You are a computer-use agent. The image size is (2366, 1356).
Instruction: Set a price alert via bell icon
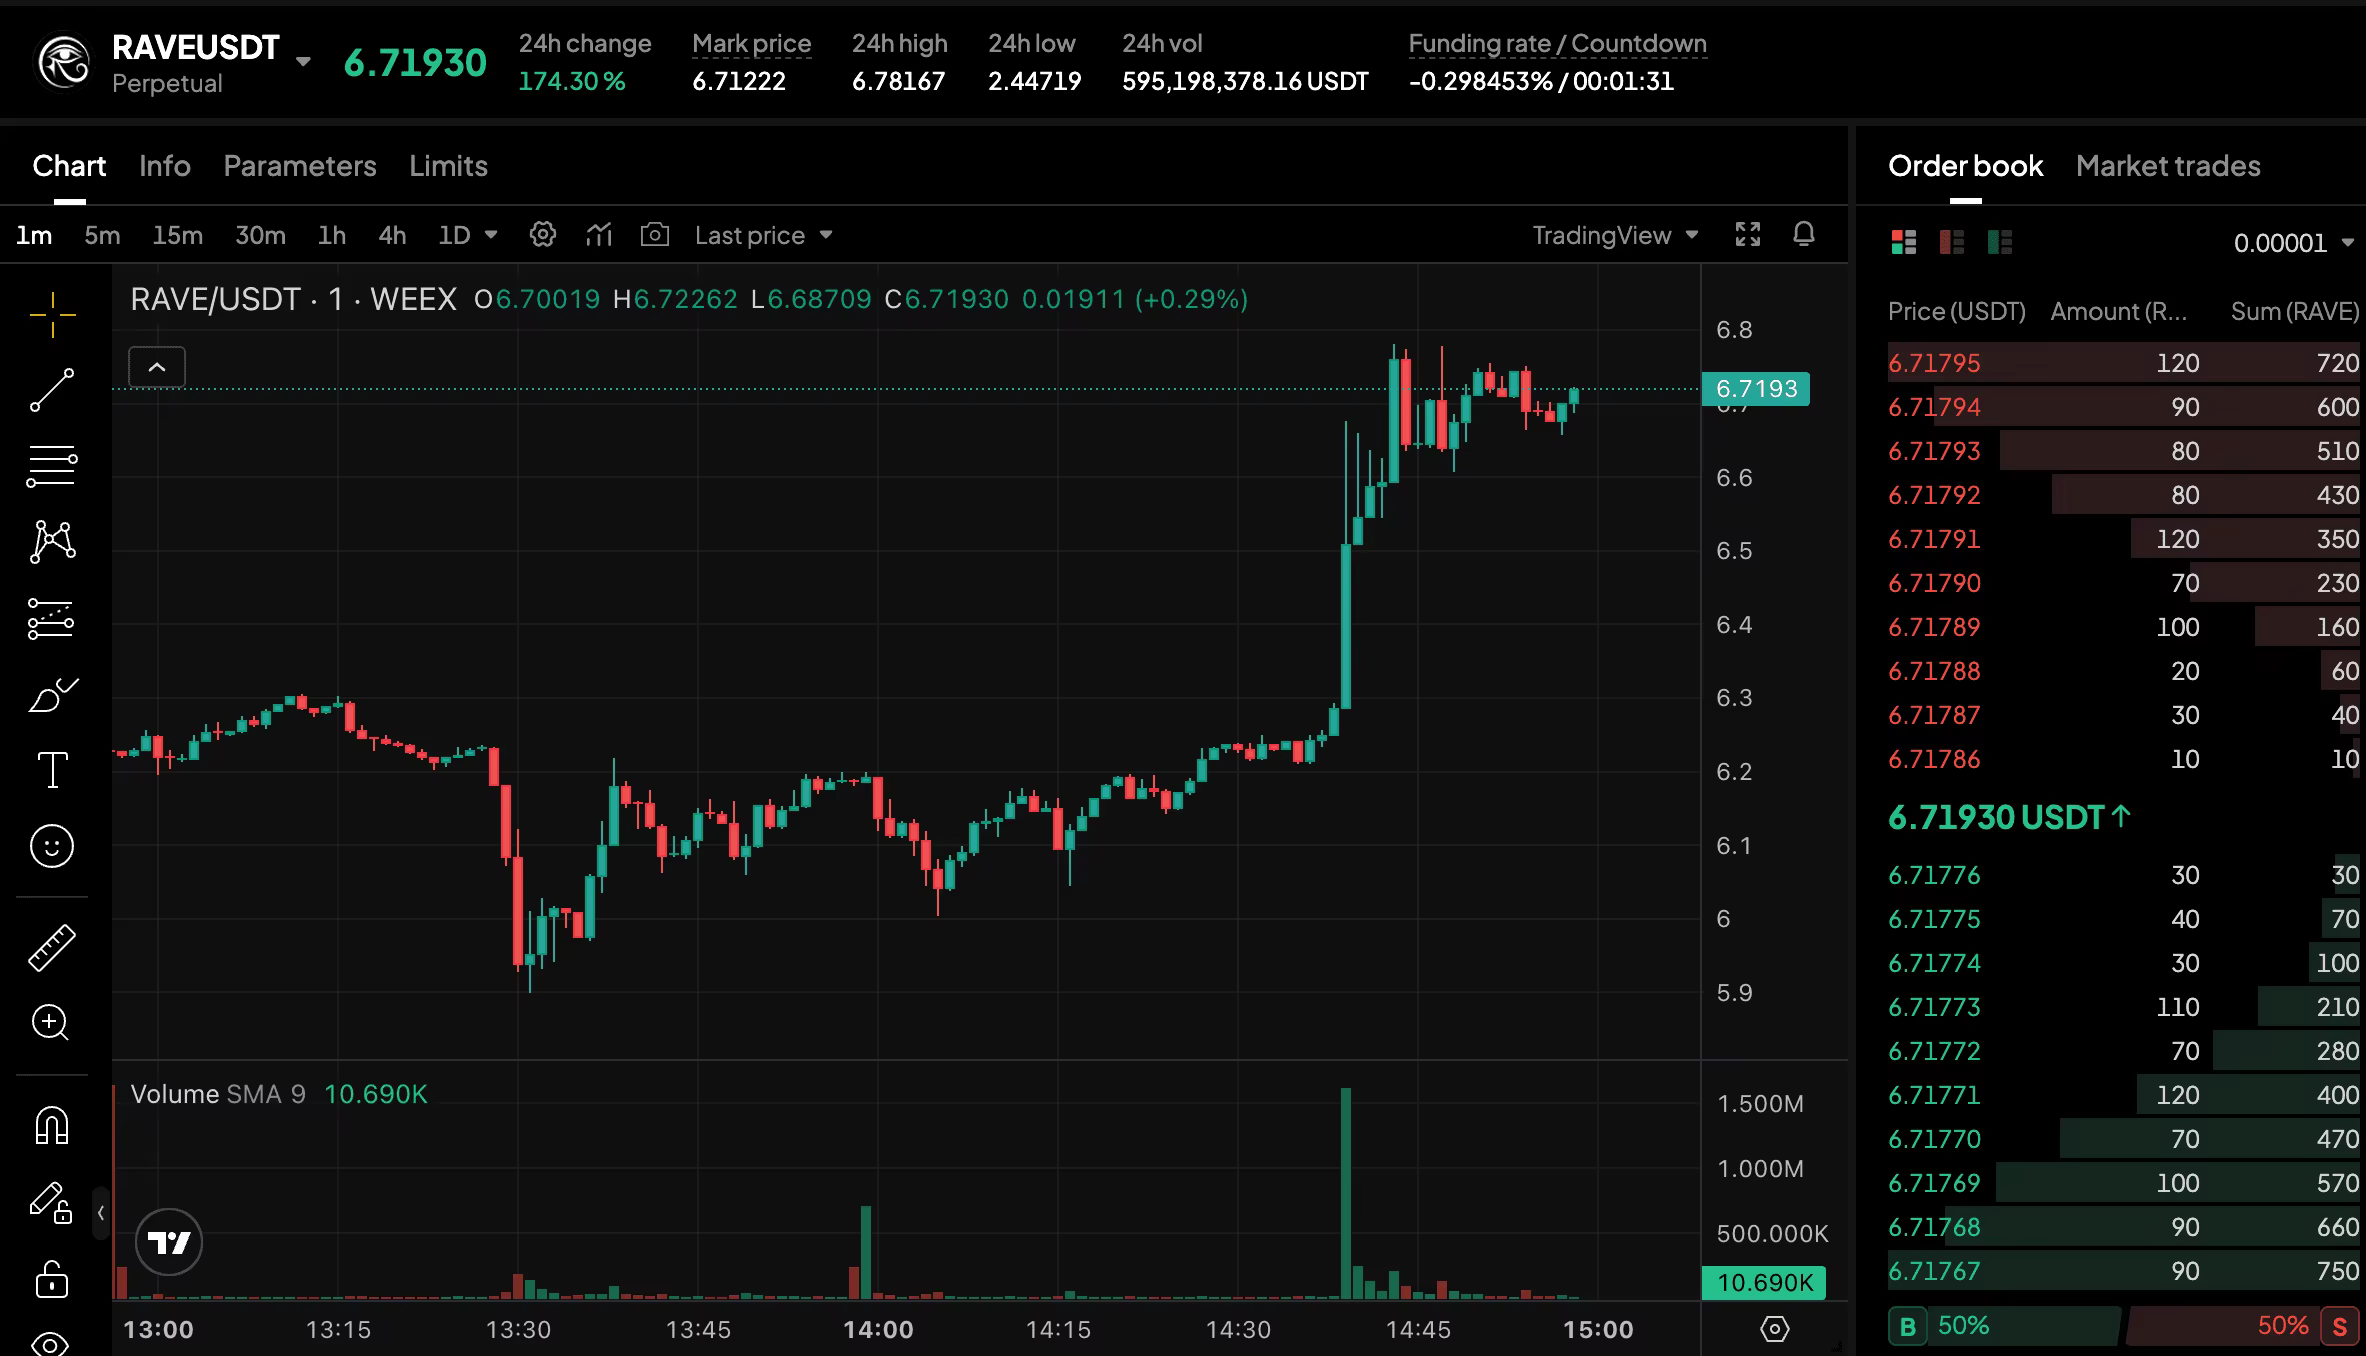click(1804, 235)
